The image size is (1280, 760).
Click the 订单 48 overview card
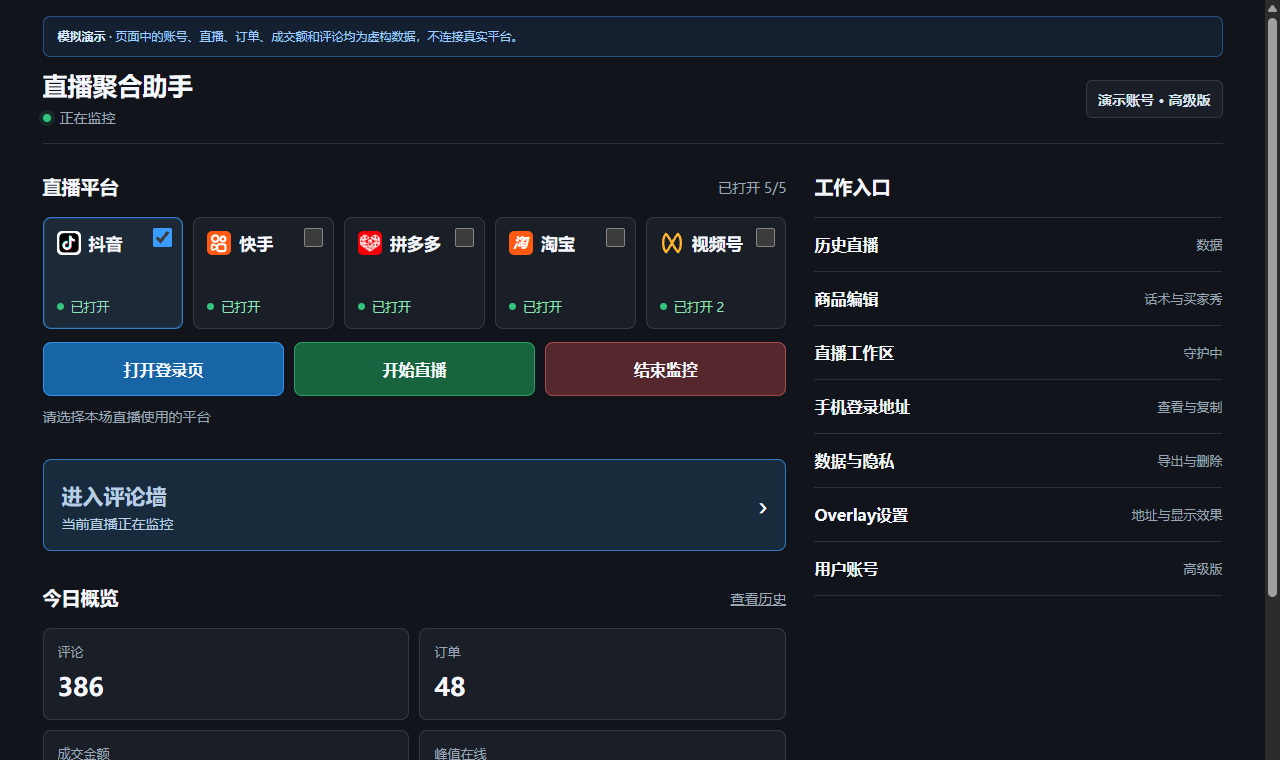(x=602, y=674)
